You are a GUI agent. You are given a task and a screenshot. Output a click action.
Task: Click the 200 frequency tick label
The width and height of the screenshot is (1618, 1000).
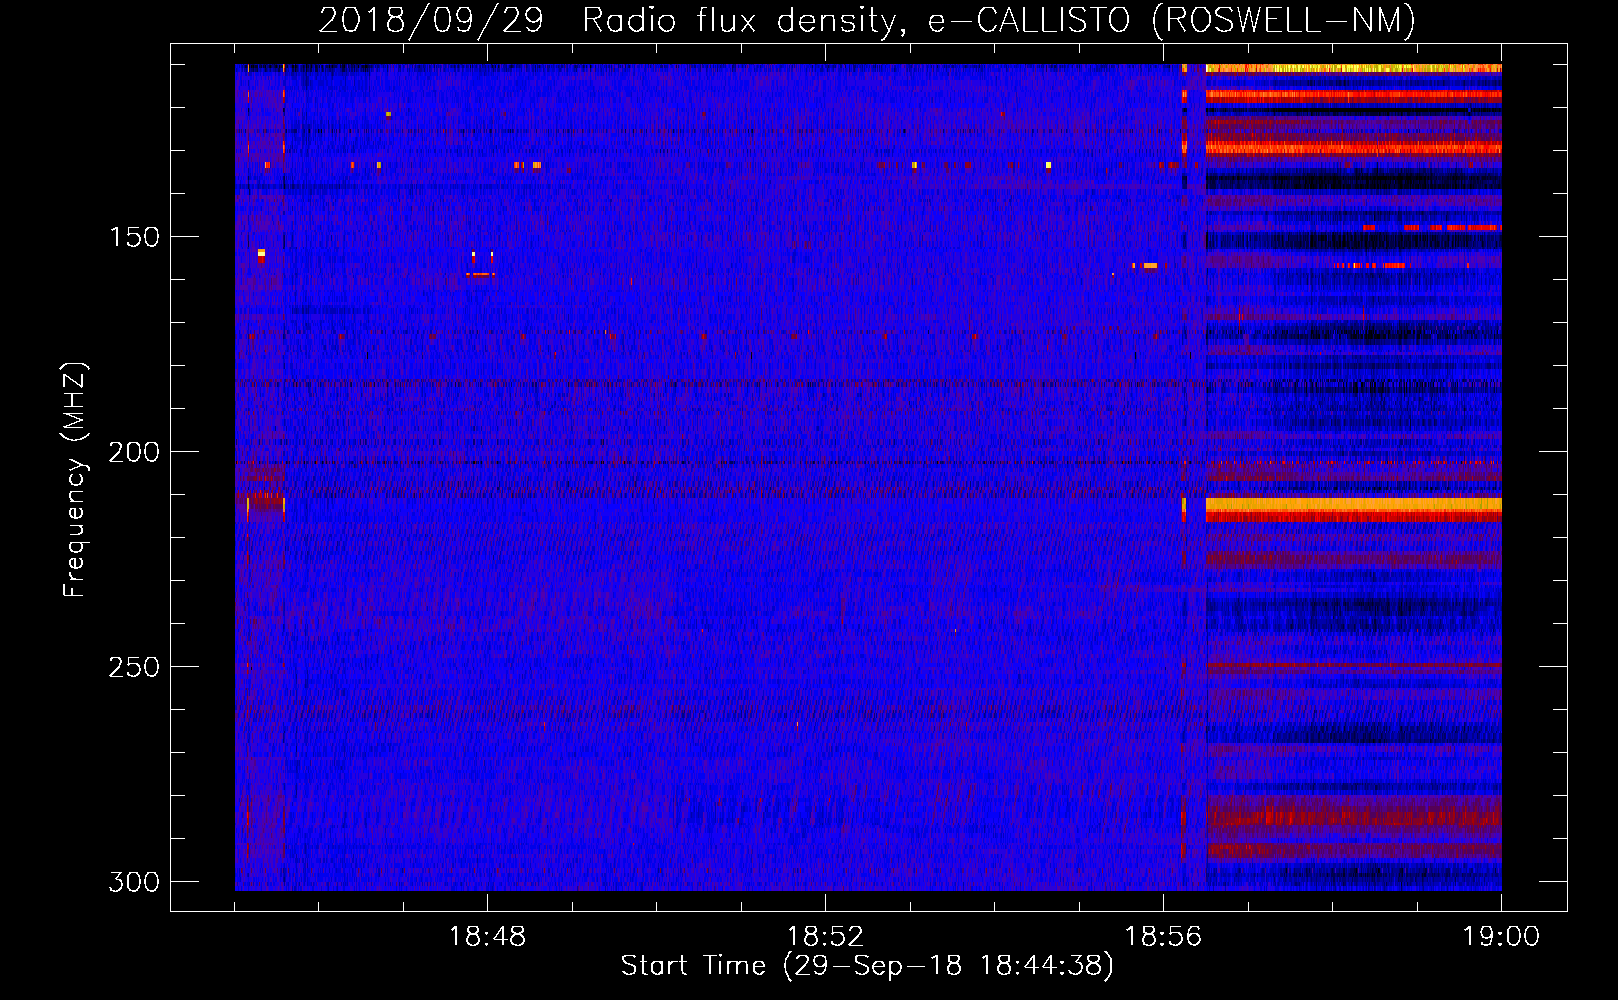(133, 452)
